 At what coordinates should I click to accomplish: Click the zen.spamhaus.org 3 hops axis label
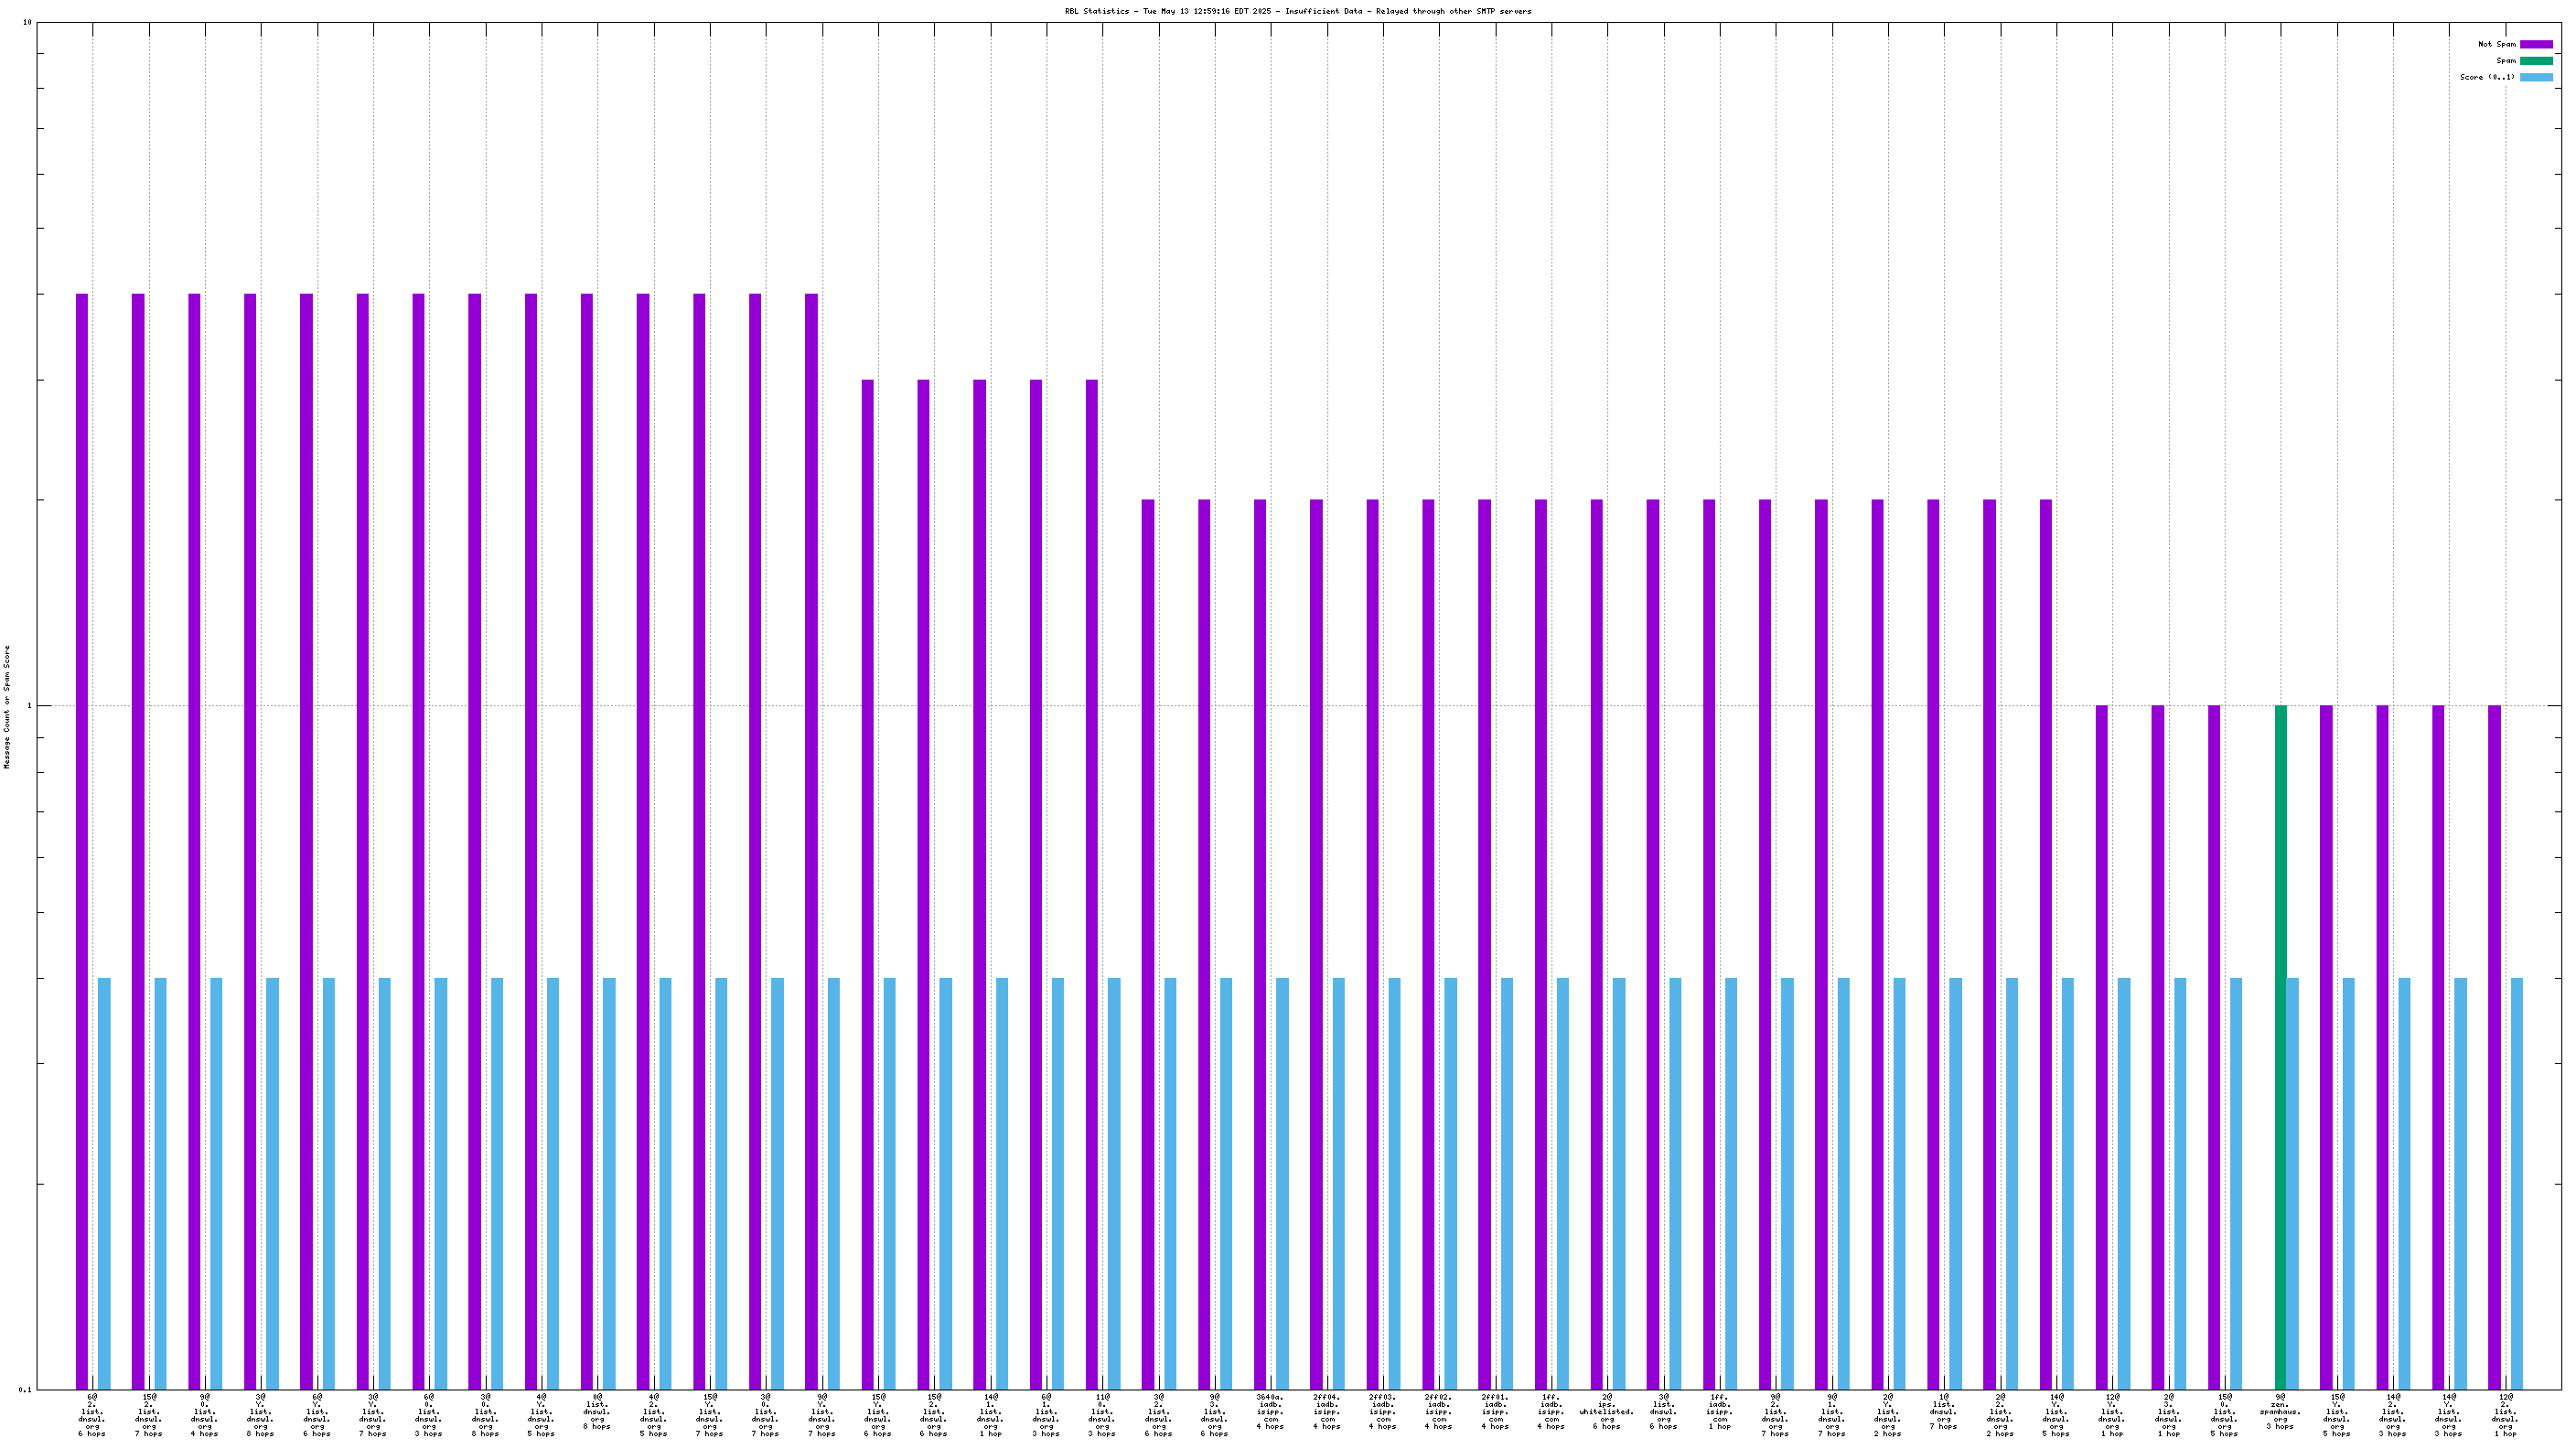tap(2280, 1411)
